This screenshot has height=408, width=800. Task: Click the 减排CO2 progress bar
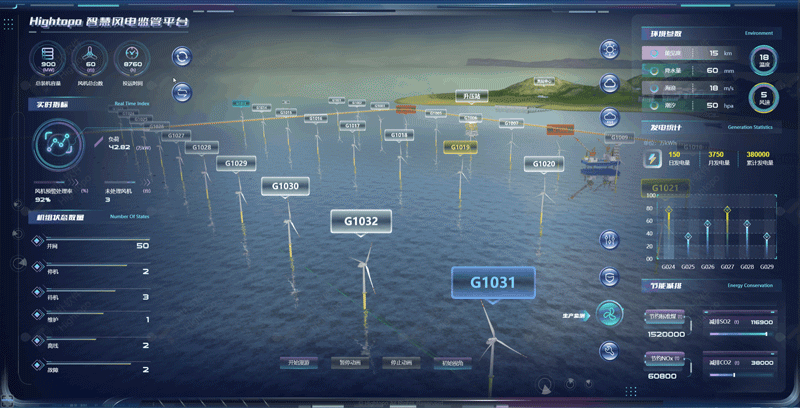(739, 375)
